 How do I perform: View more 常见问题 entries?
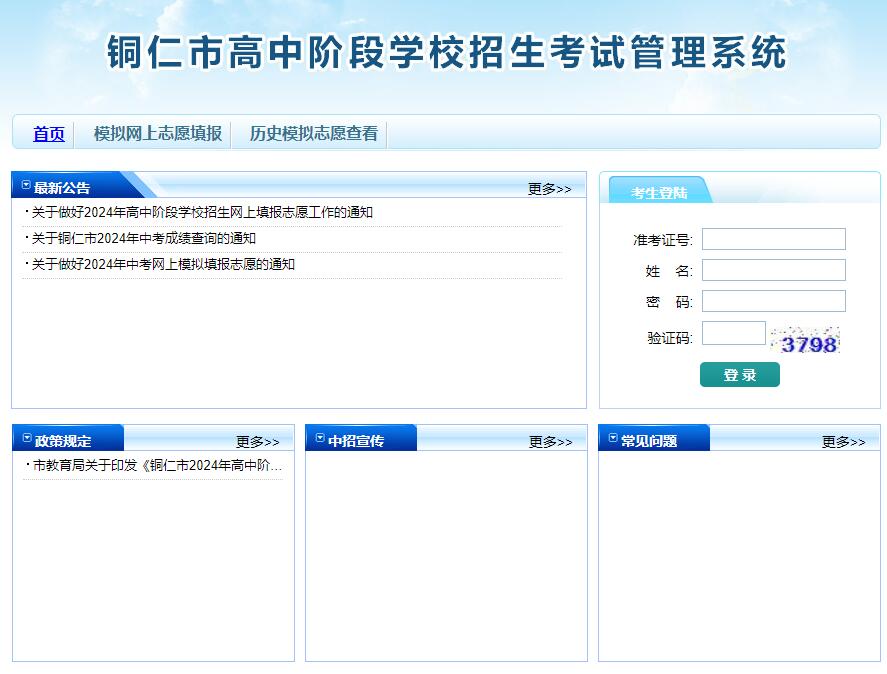click(843, 442)
